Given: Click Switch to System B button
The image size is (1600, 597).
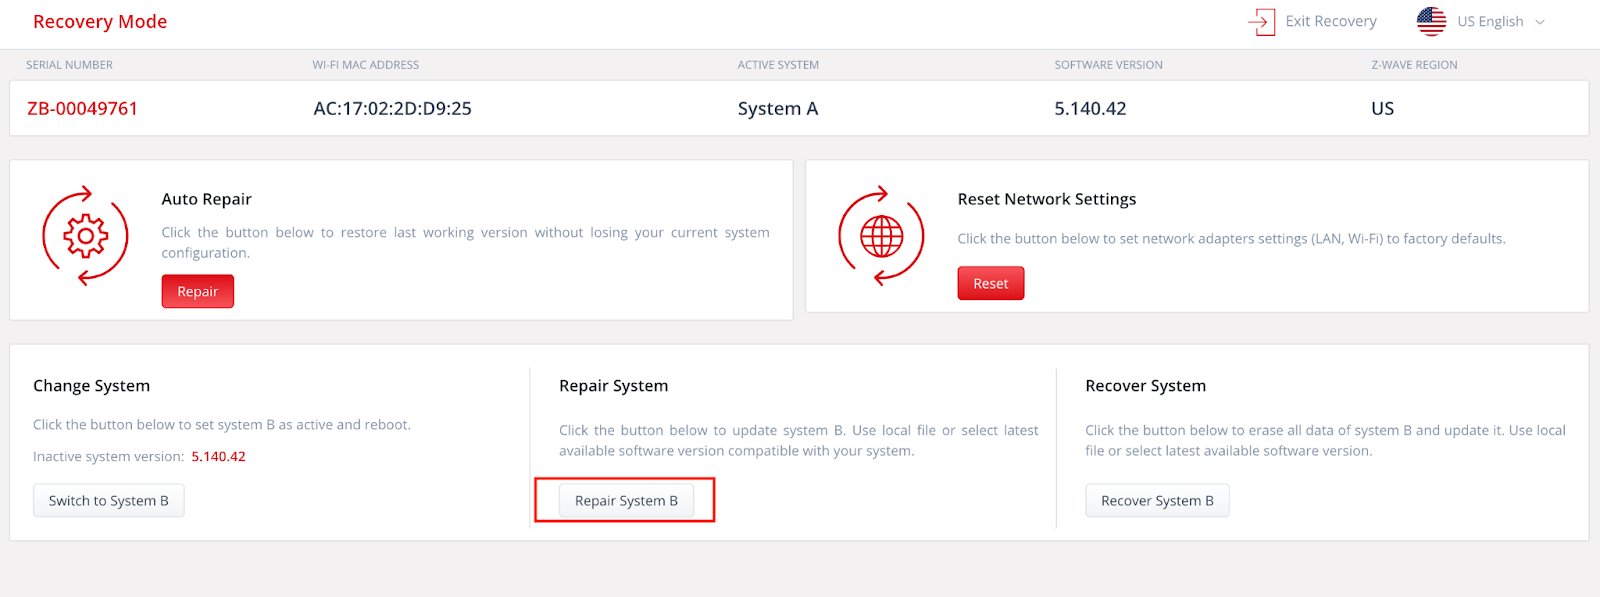Looking at the screenshot, I should [109, 500].
